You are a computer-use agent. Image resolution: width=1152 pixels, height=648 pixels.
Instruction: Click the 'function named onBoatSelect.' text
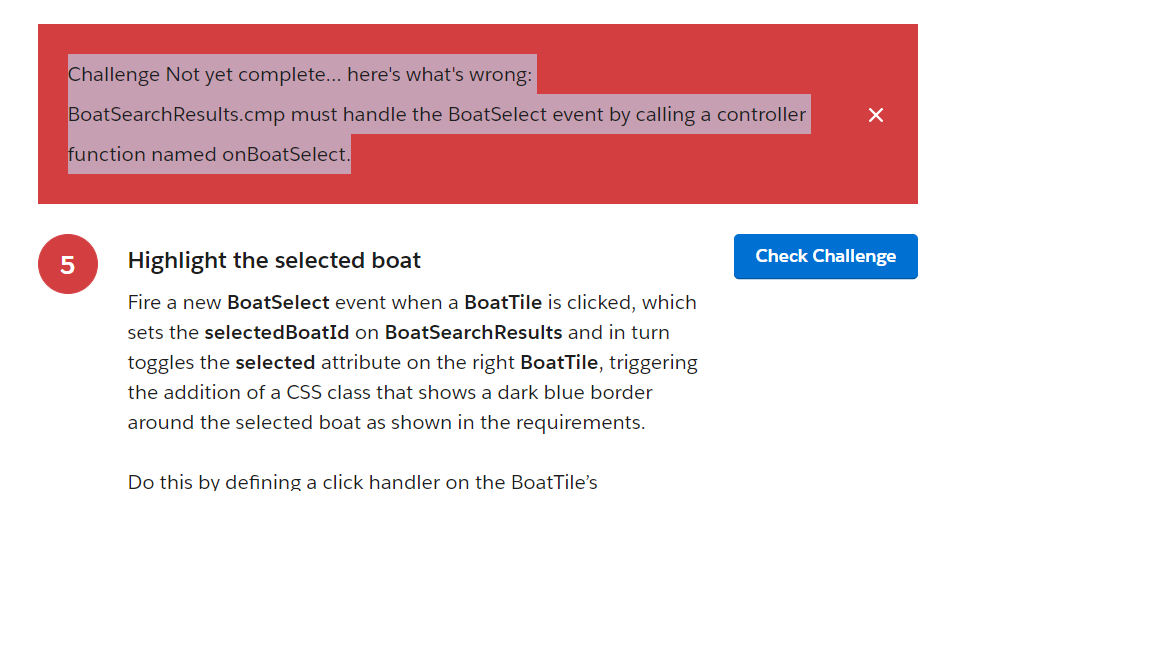(x=209, y=154)
